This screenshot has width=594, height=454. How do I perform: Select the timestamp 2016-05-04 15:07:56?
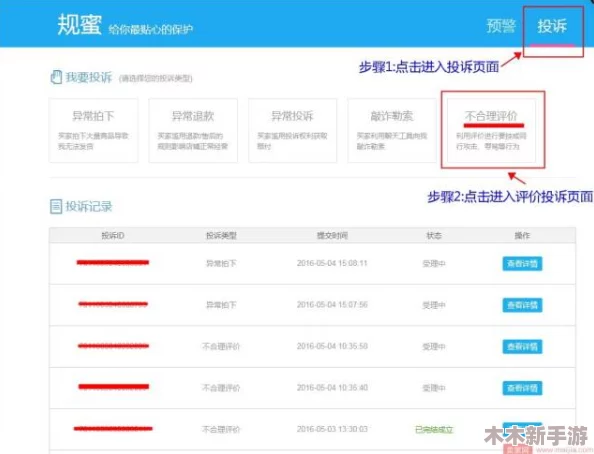point(332,305)
